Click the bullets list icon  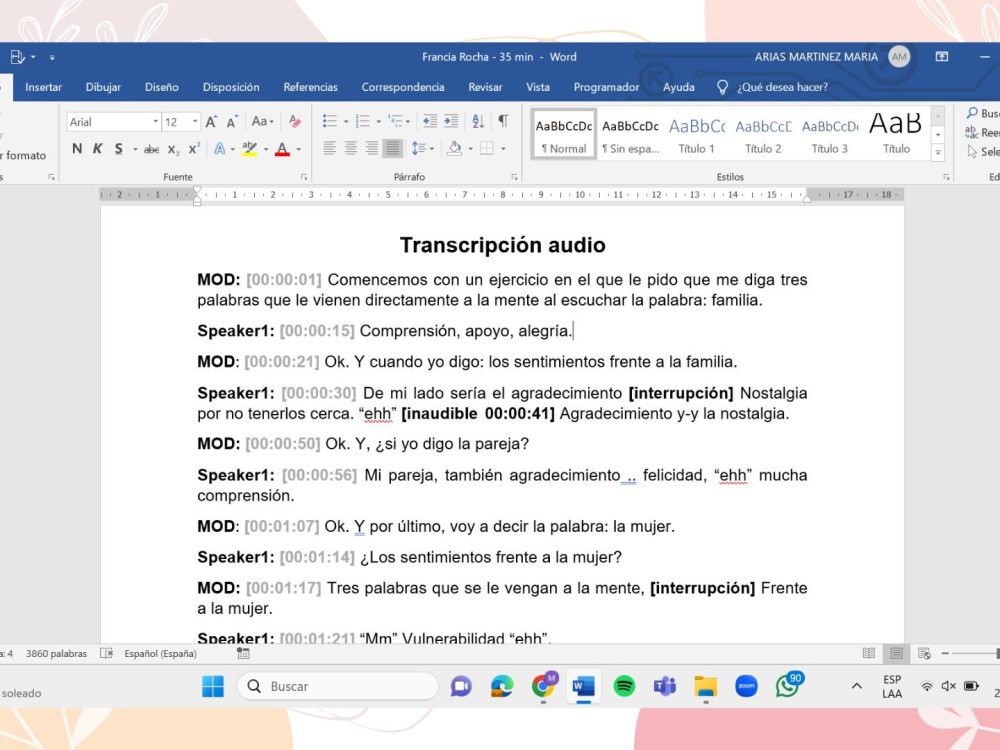click(330, 121)
